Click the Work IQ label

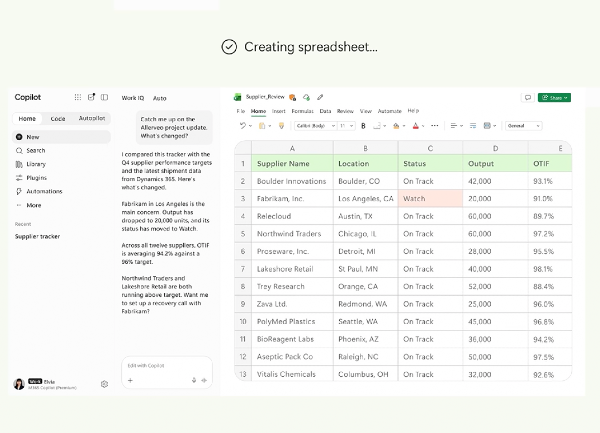click(x=133, y=98)
